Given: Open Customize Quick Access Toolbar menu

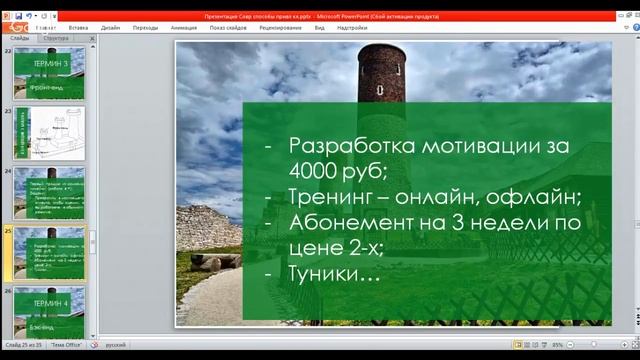Looking at the screenshot, I should pyautogui.click(x=54, y=16).
